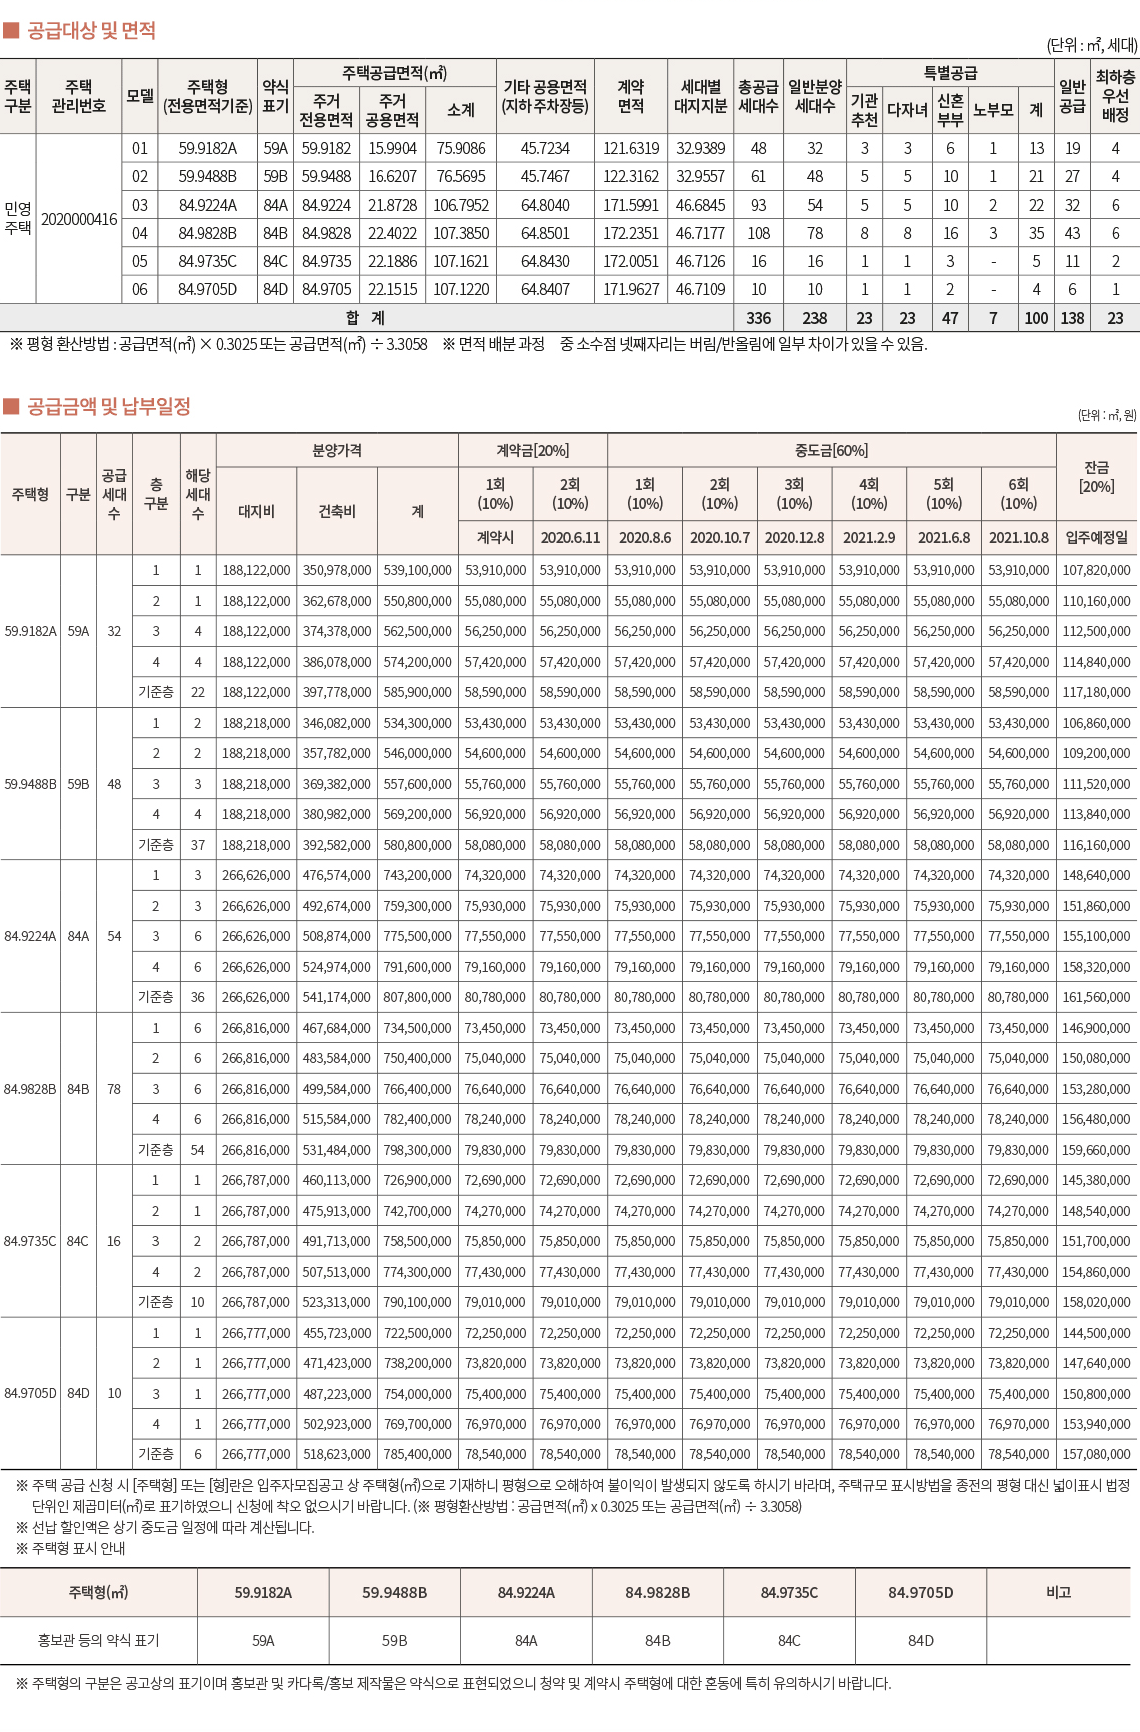
Task: Click construction cost '350,978,000'
Action: [337, 570]
